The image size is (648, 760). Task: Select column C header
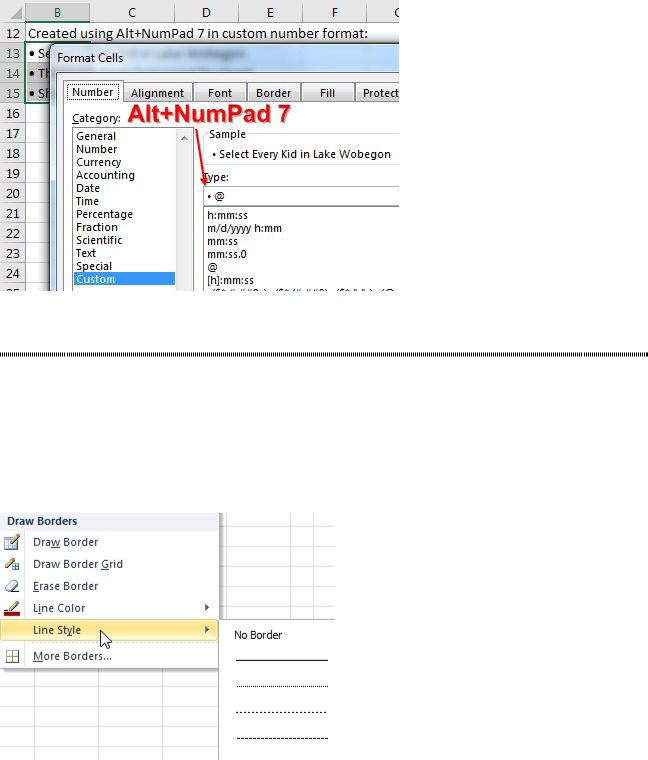[x=132, y=12]
